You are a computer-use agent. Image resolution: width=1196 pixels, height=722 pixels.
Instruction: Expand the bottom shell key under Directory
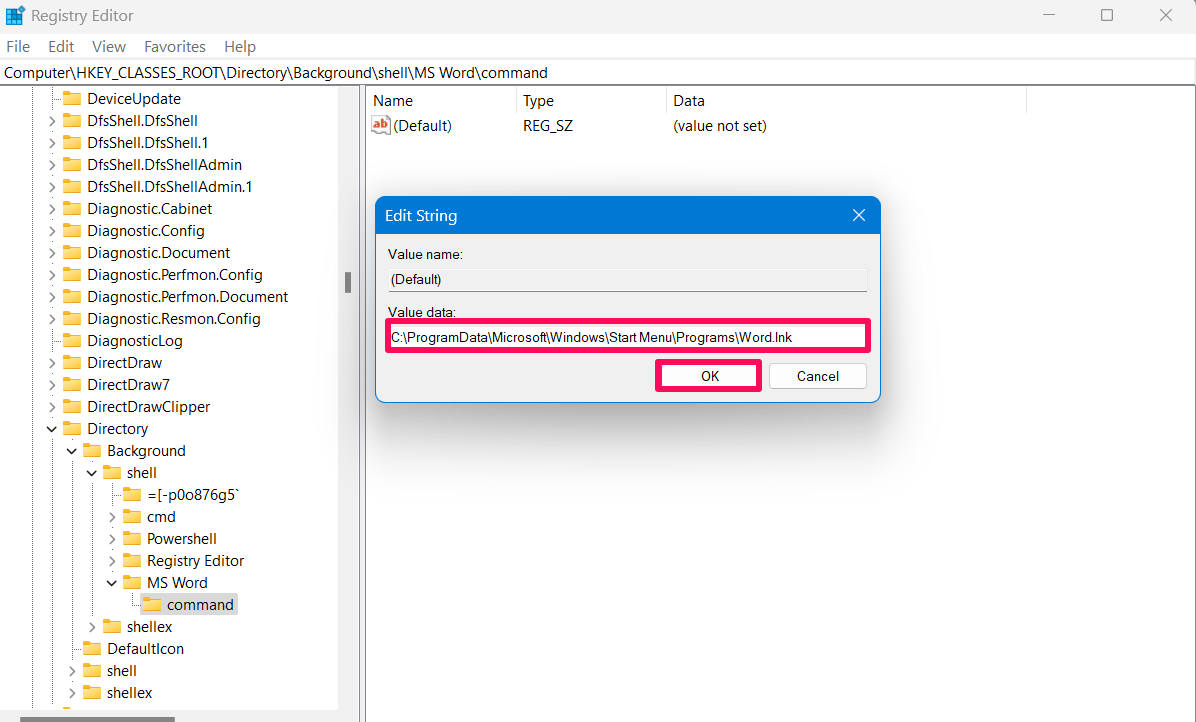[72, 671]
